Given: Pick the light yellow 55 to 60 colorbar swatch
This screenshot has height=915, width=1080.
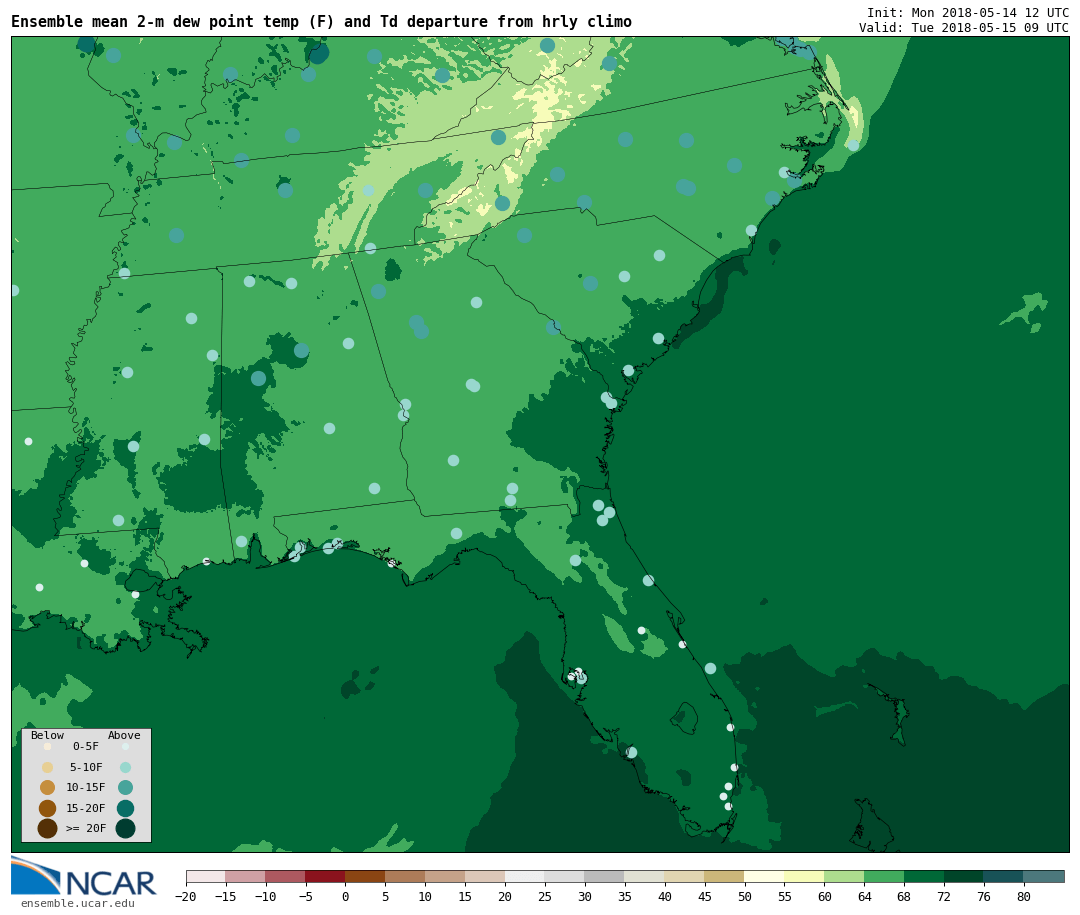Looking at the screenshot, I should pyautogui.click(x=804, y=877).
